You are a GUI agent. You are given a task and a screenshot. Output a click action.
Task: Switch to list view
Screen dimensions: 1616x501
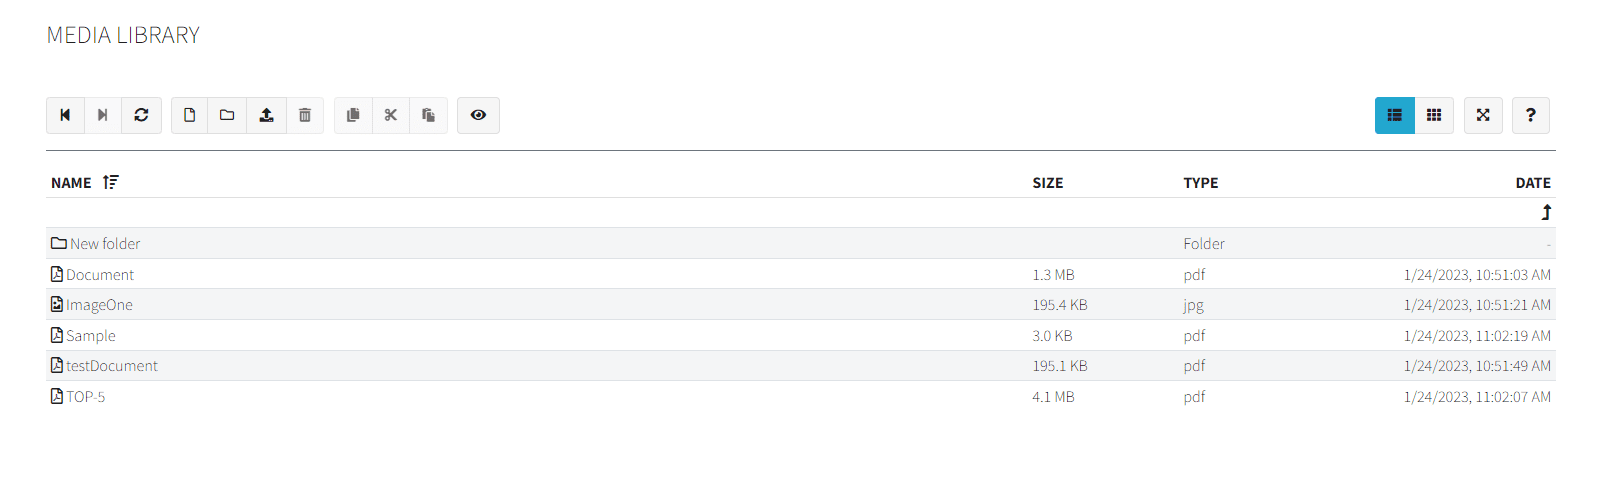(1395, 115)
